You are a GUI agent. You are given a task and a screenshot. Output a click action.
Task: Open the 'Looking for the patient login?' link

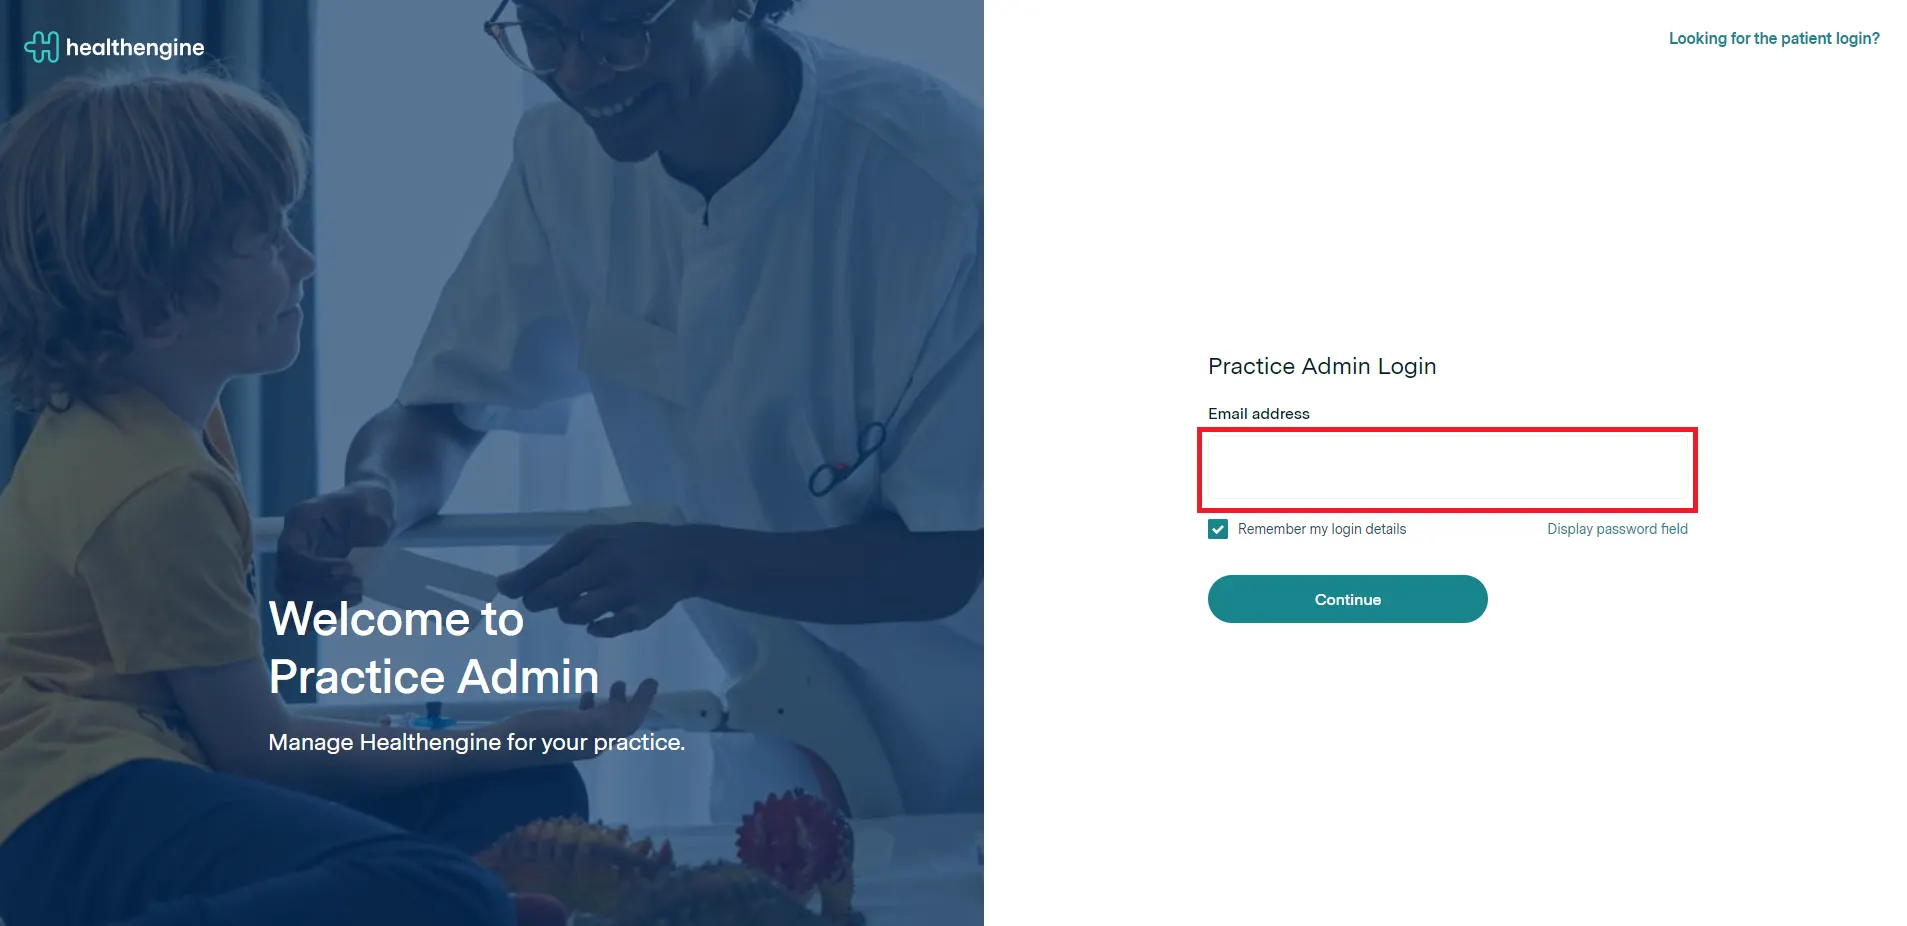1774,38
